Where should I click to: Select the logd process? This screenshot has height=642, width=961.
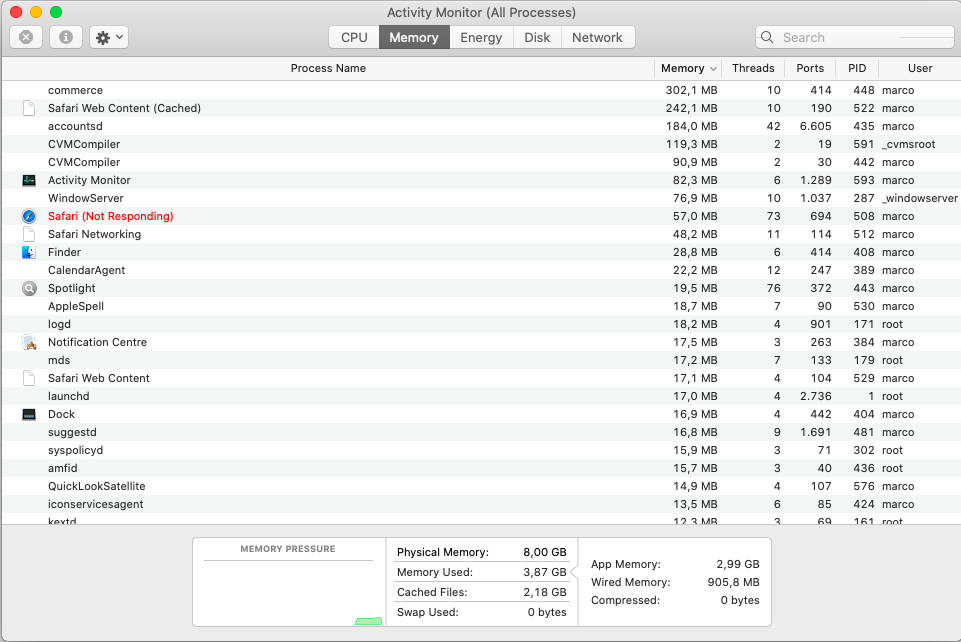[x=480, y=324]
